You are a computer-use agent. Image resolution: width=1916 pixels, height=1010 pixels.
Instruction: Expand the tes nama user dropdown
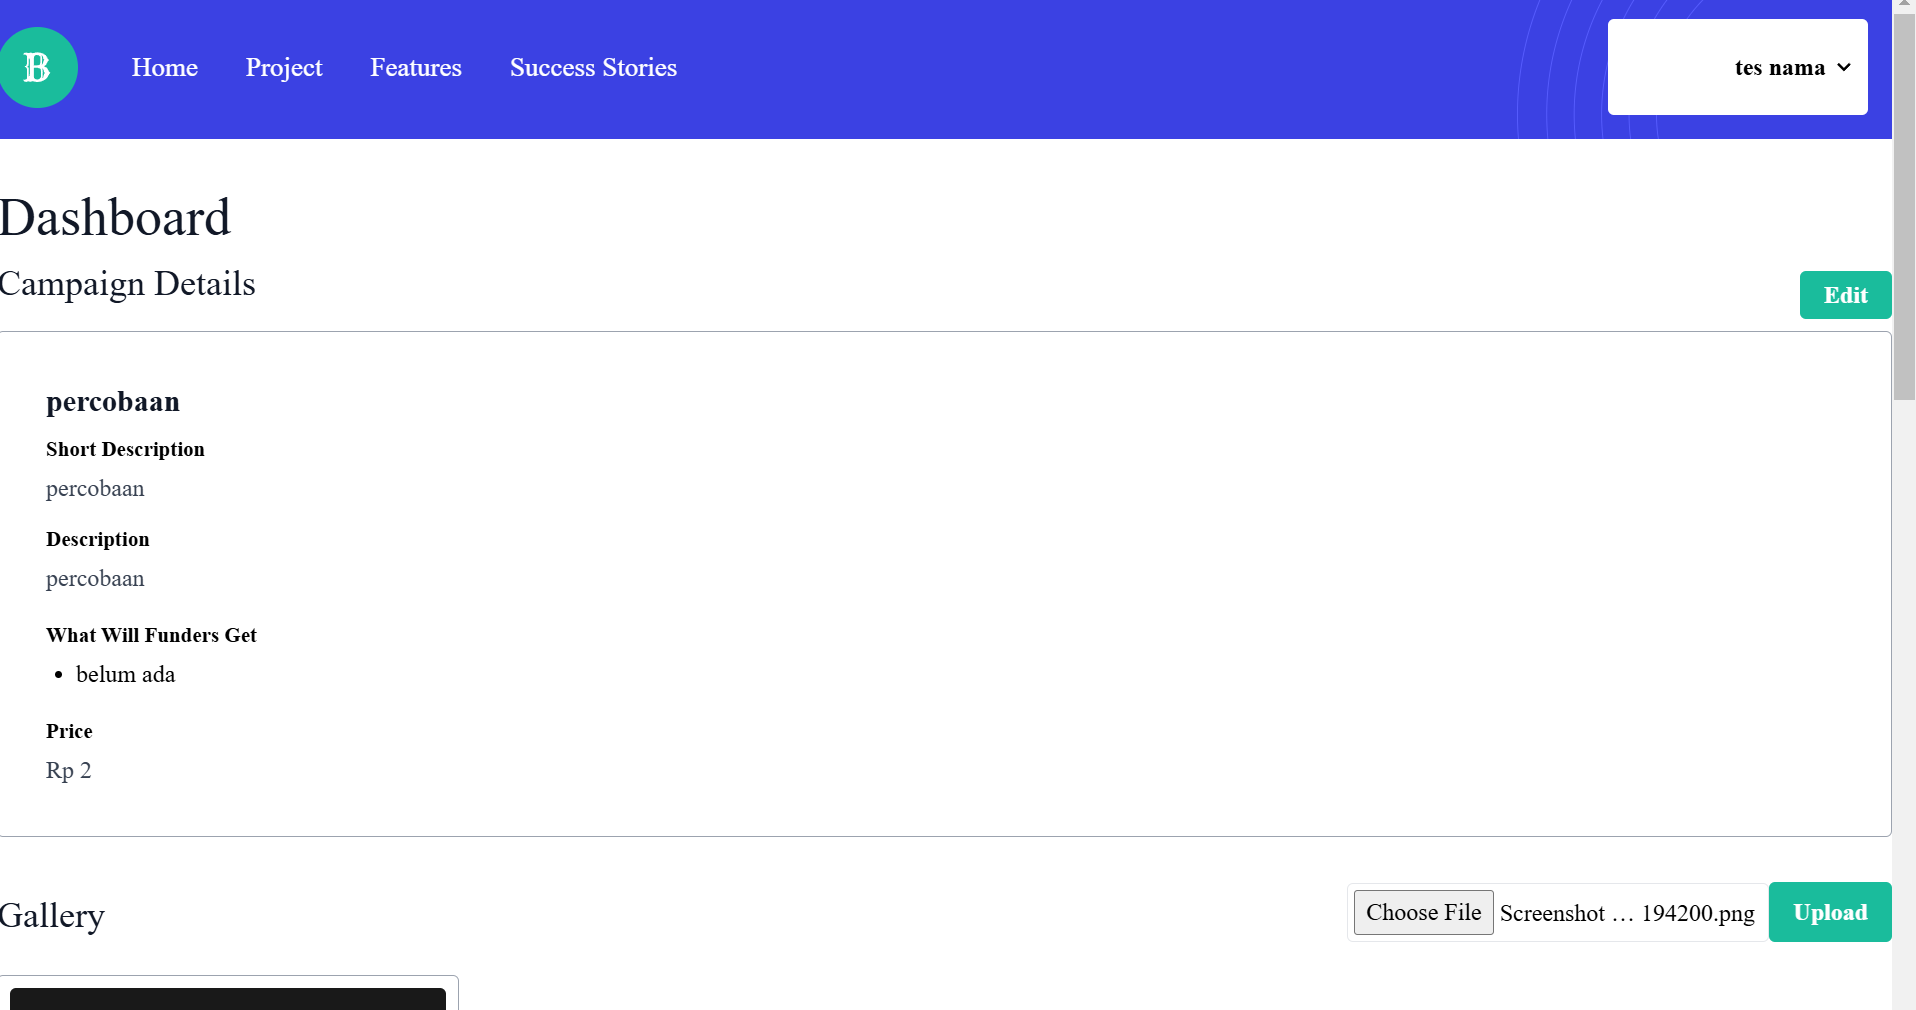pyautogui.click(x=1737, y=67)
